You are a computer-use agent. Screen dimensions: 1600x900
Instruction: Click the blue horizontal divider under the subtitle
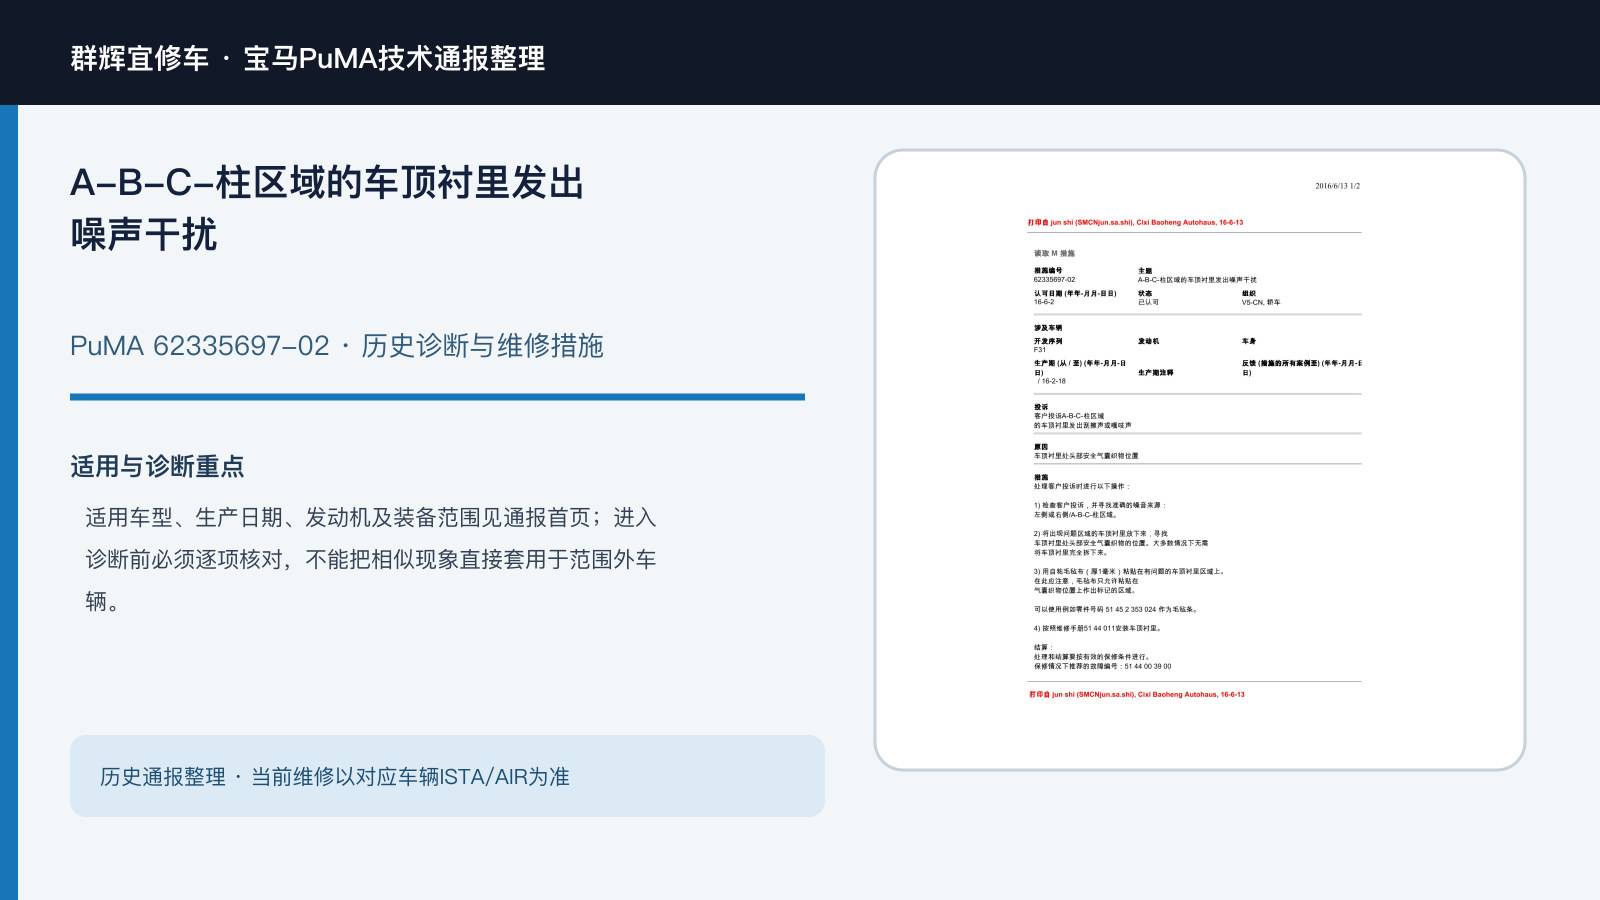437,397
